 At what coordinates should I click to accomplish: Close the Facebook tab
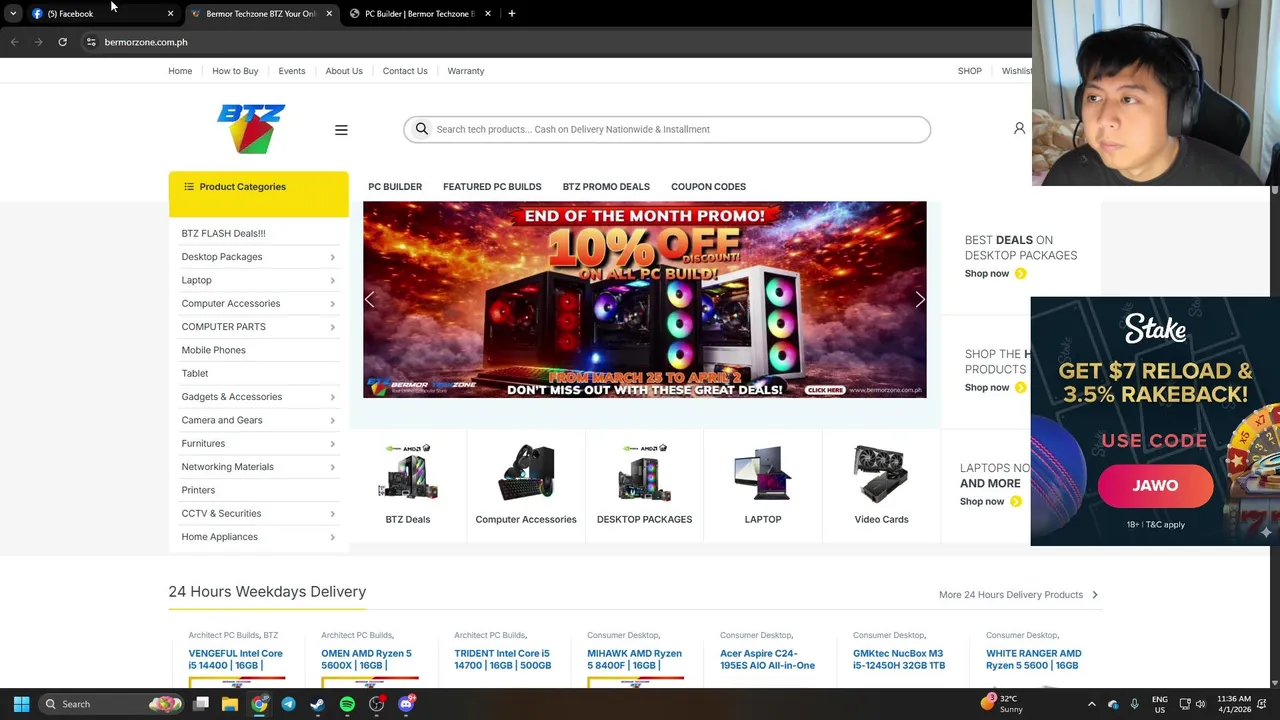click(x=170, y=13)
